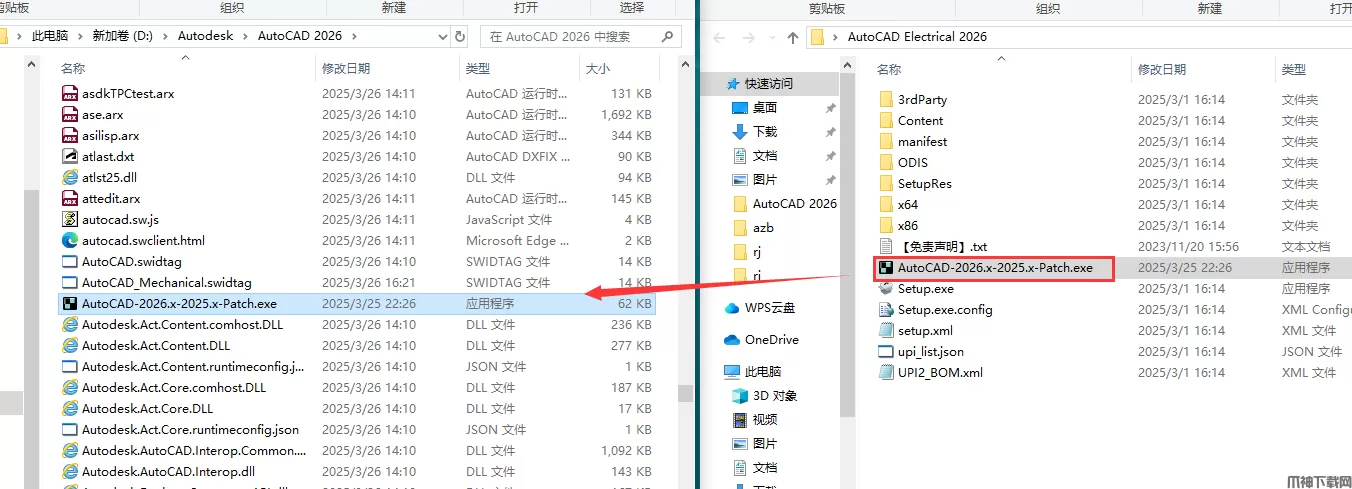1352x489 pixels.
Task: Select the autocad.swclient.html Edge icon
Action: click(x=70, y=240)
